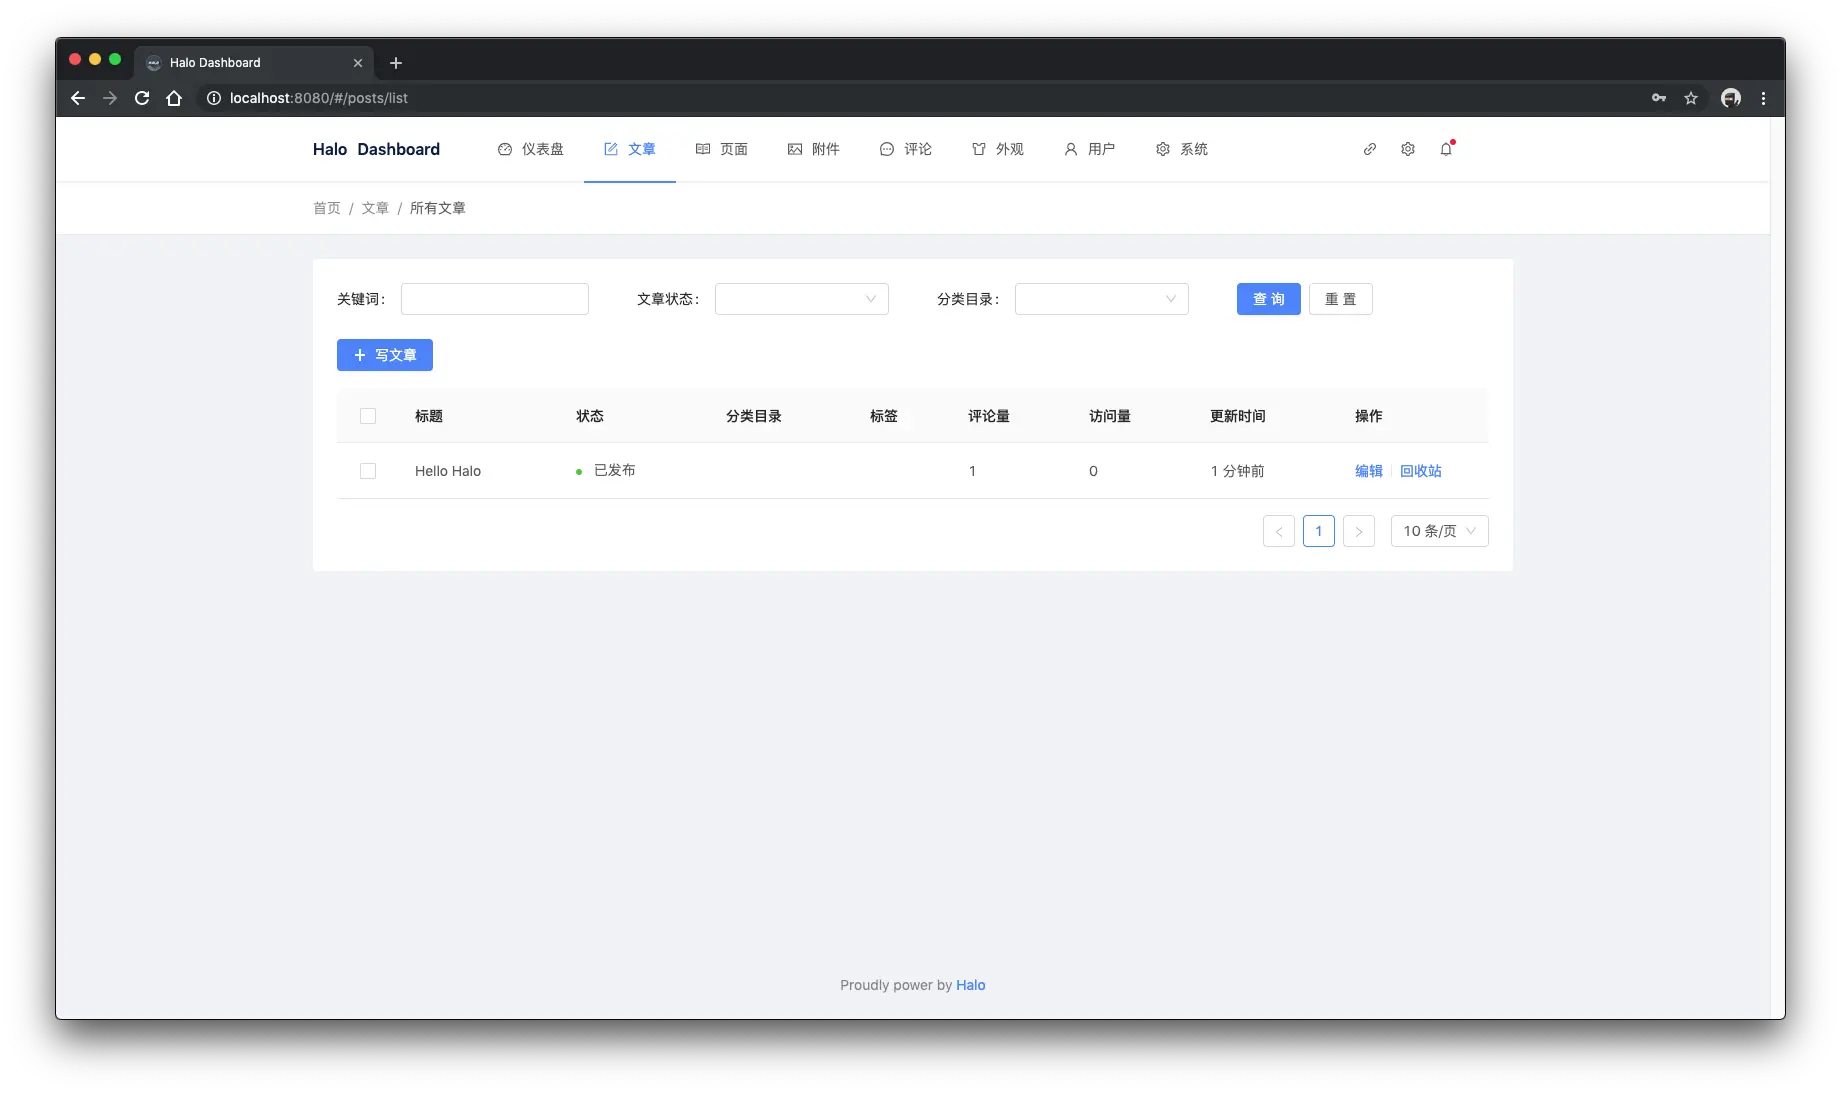Open the 附件 menu

tap(814, 149)
